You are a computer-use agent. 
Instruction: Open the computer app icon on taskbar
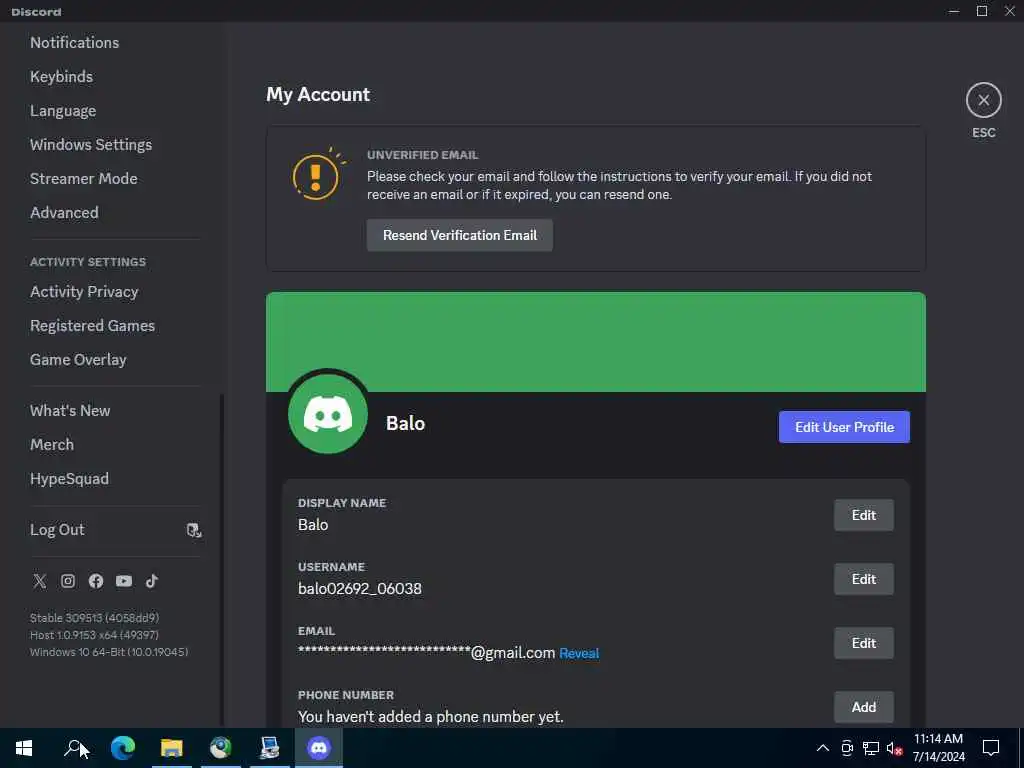270,748
